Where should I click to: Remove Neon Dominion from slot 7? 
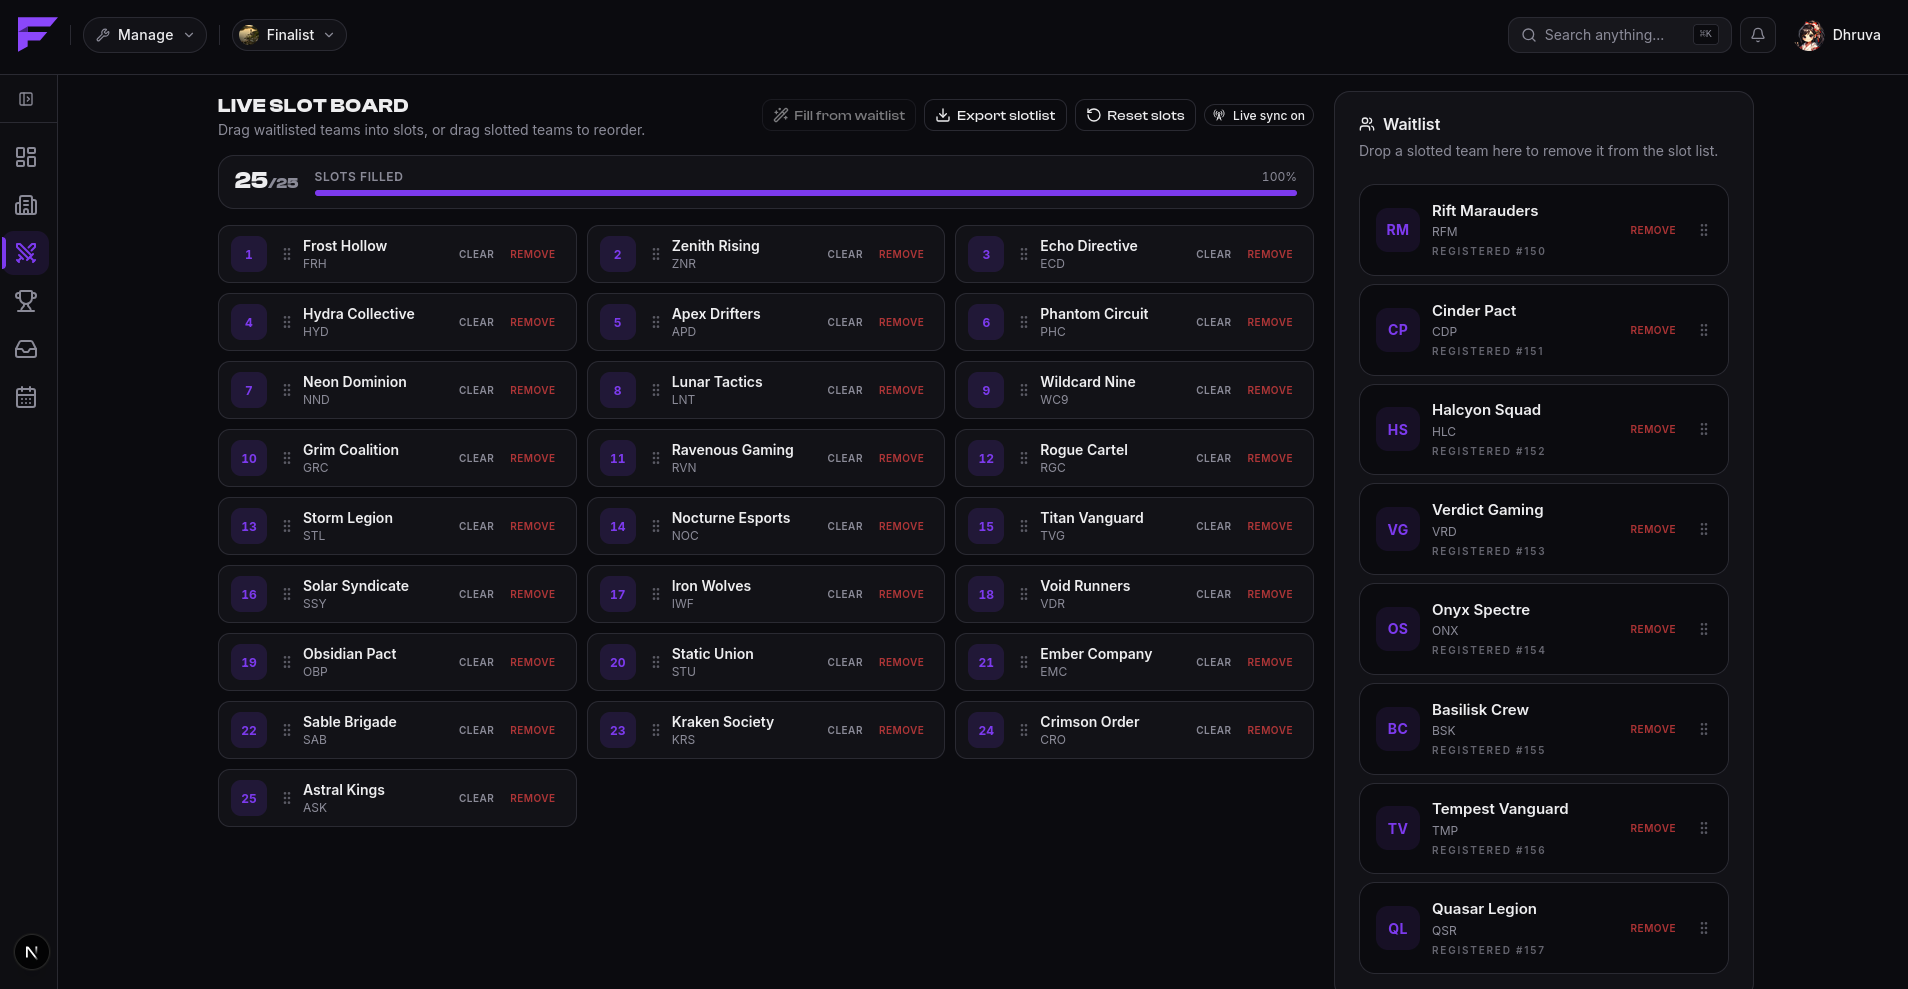(532, 390)
